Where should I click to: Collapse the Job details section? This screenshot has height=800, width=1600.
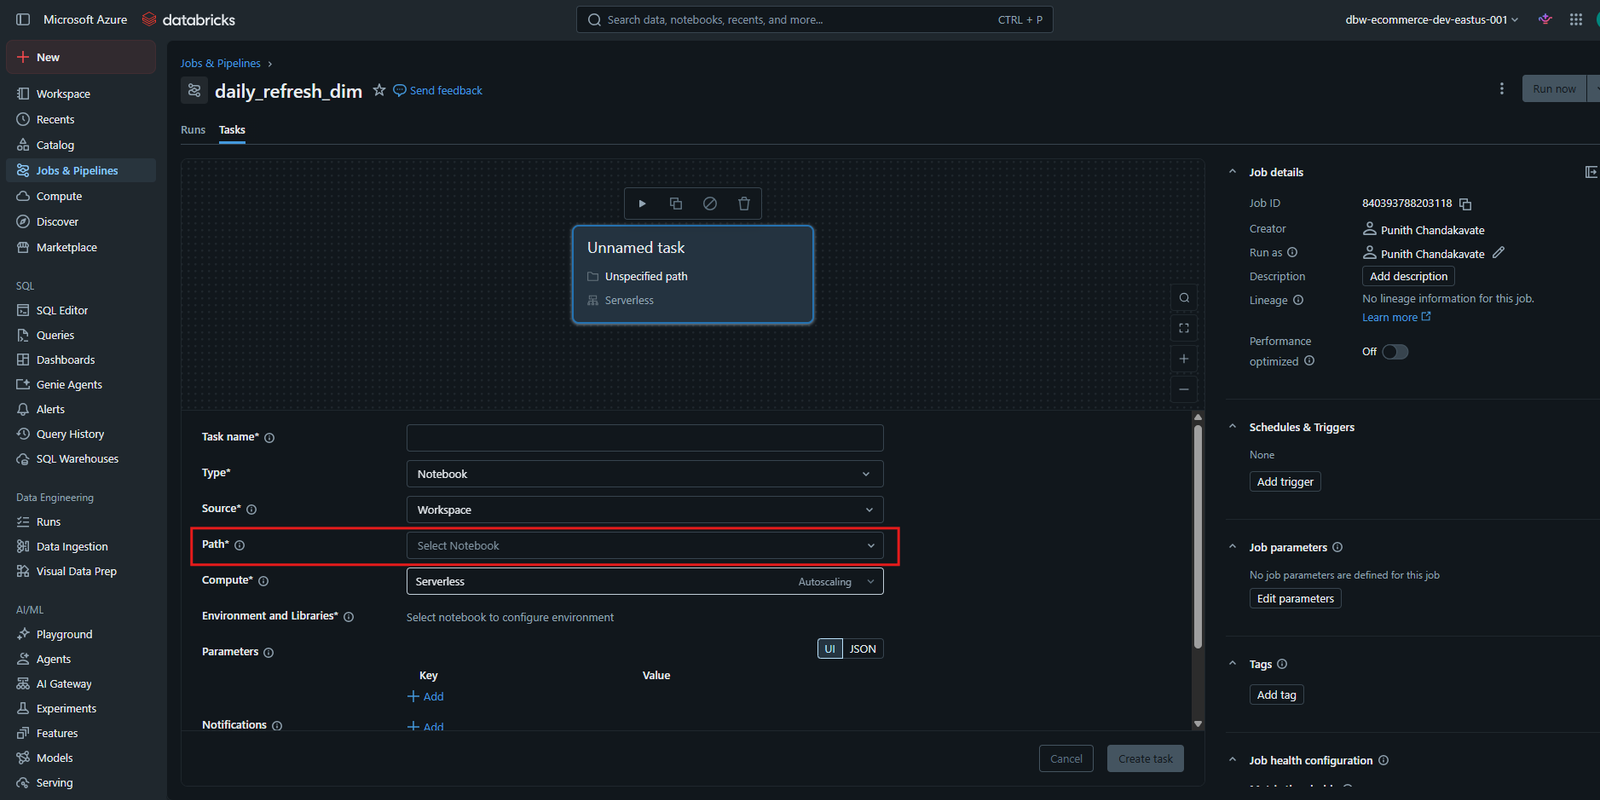click(x=1233, y=172)
